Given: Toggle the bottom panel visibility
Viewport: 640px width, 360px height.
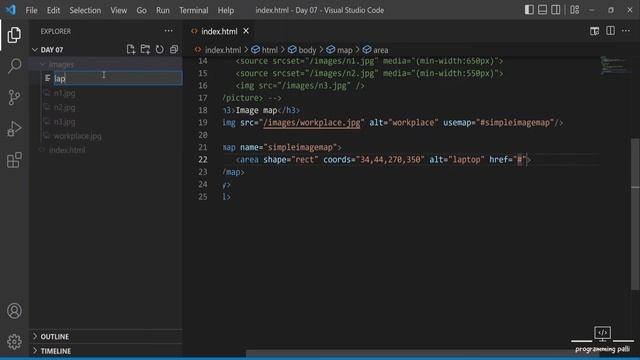Looking at the screenshot, I should [542, 10].
